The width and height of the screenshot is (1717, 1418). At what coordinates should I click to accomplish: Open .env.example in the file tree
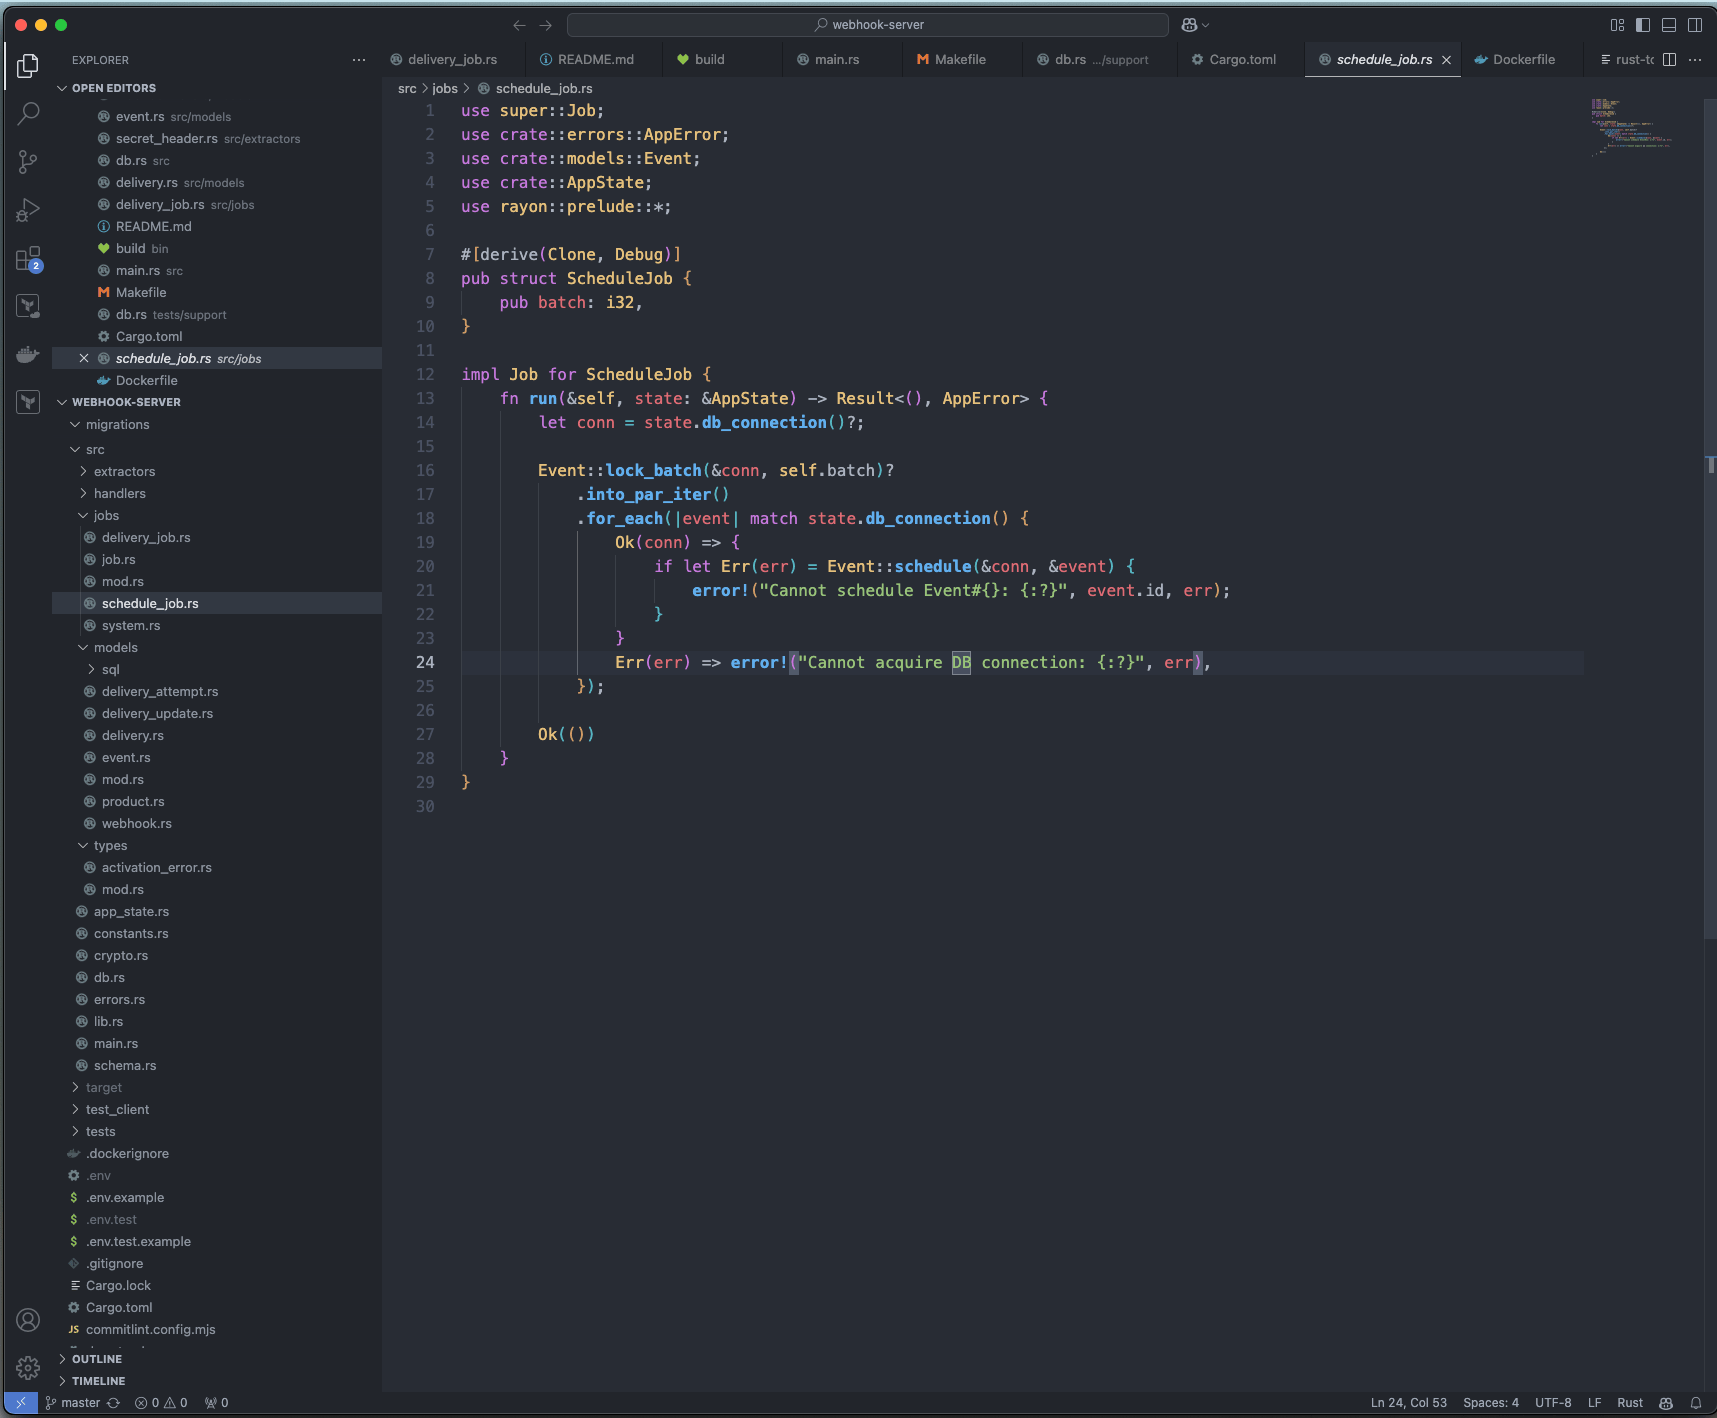pyautogui.click(x=124, y=1197)
